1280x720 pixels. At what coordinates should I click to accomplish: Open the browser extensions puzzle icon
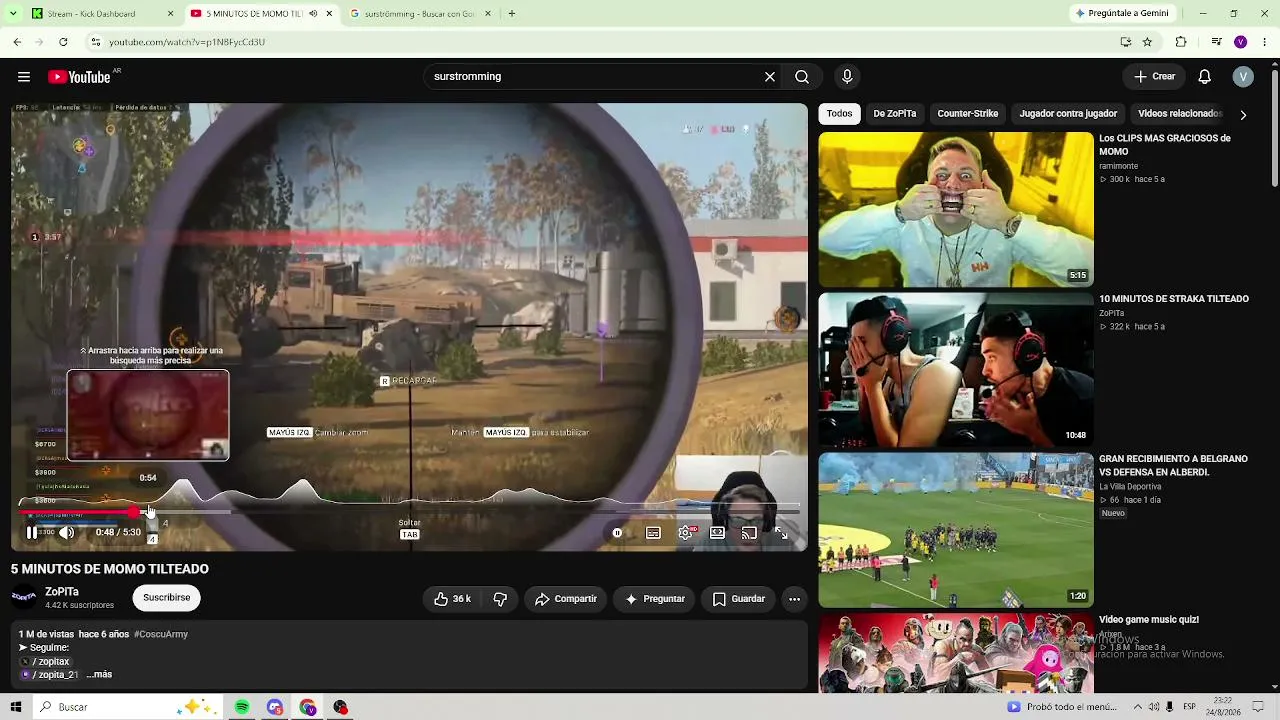tap(1181, 42)
